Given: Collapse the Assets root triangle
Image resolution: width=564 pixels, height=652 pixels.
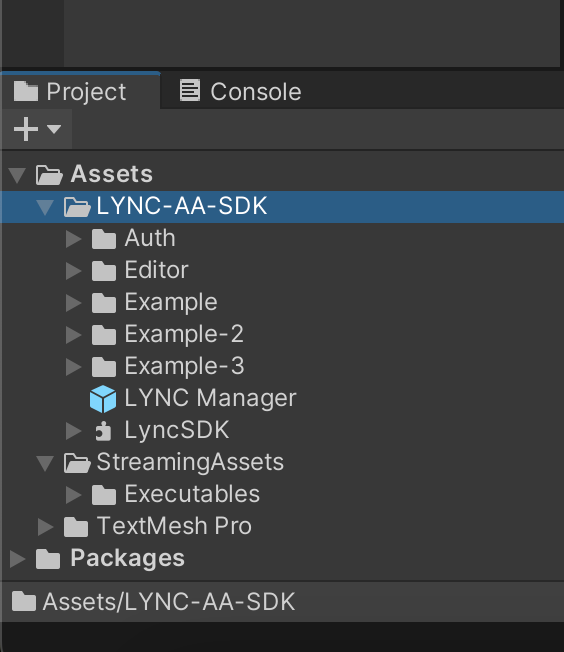Looking at the screenshot, I should click(17, 175).
